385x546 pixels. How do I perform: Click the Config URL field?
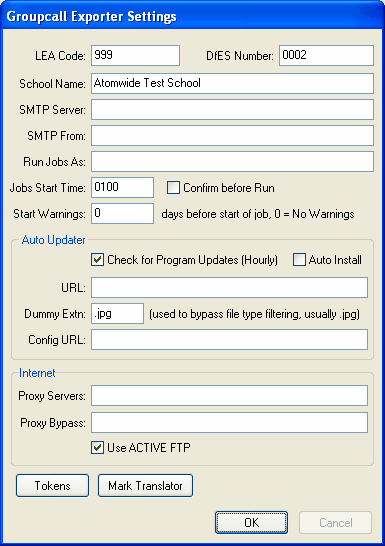[x=229, y=340]
